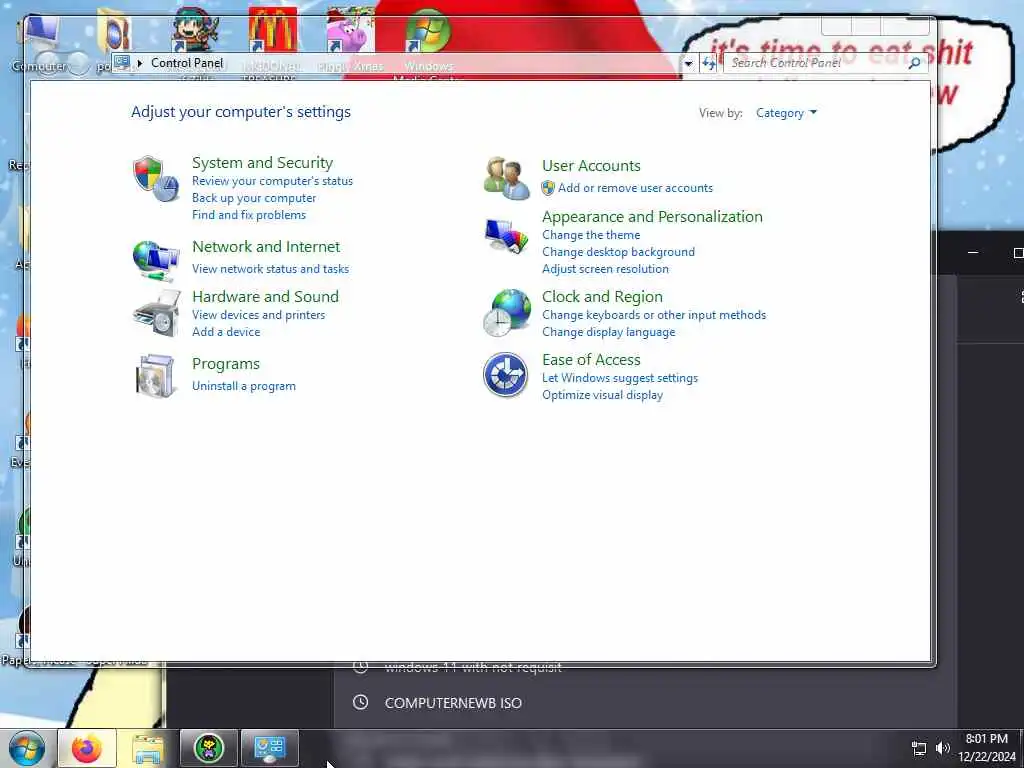
Task: Click Change display language
Action: (x=609, y=332)
